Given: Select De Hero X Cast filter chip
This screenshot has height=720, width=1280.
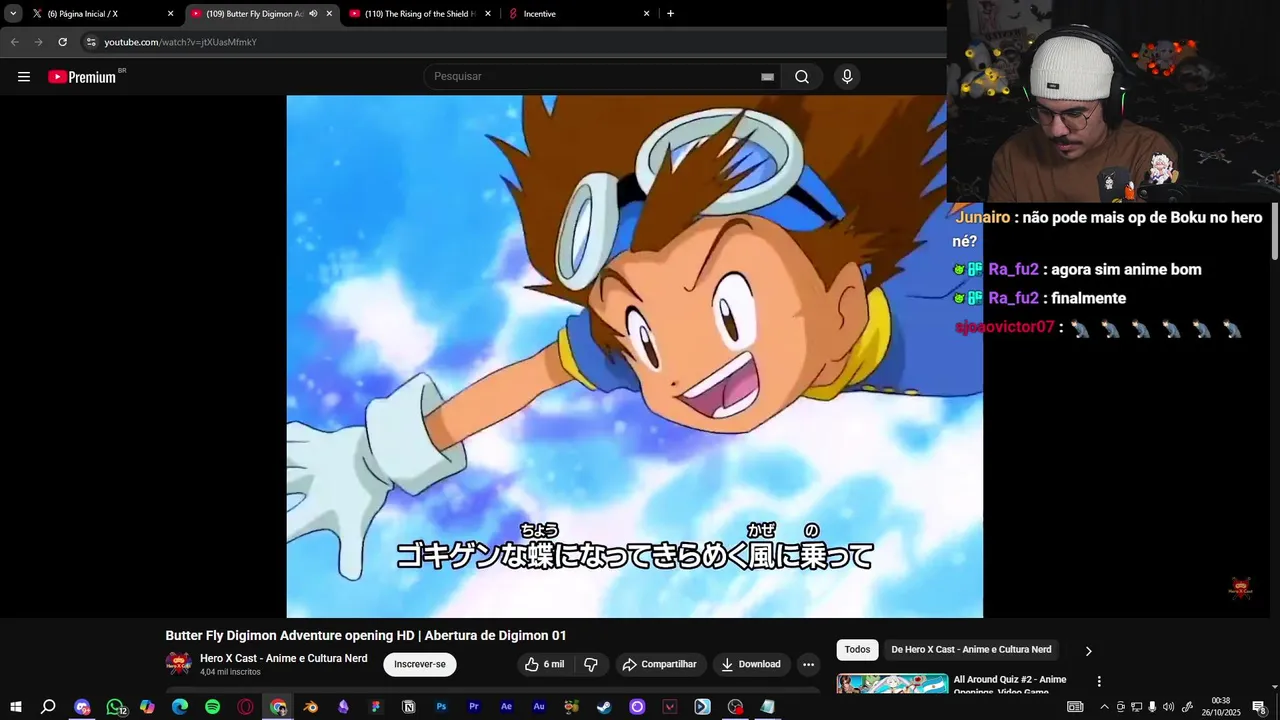Looking at the screenshot, I should pyautogui.click(x=971, y=650).
